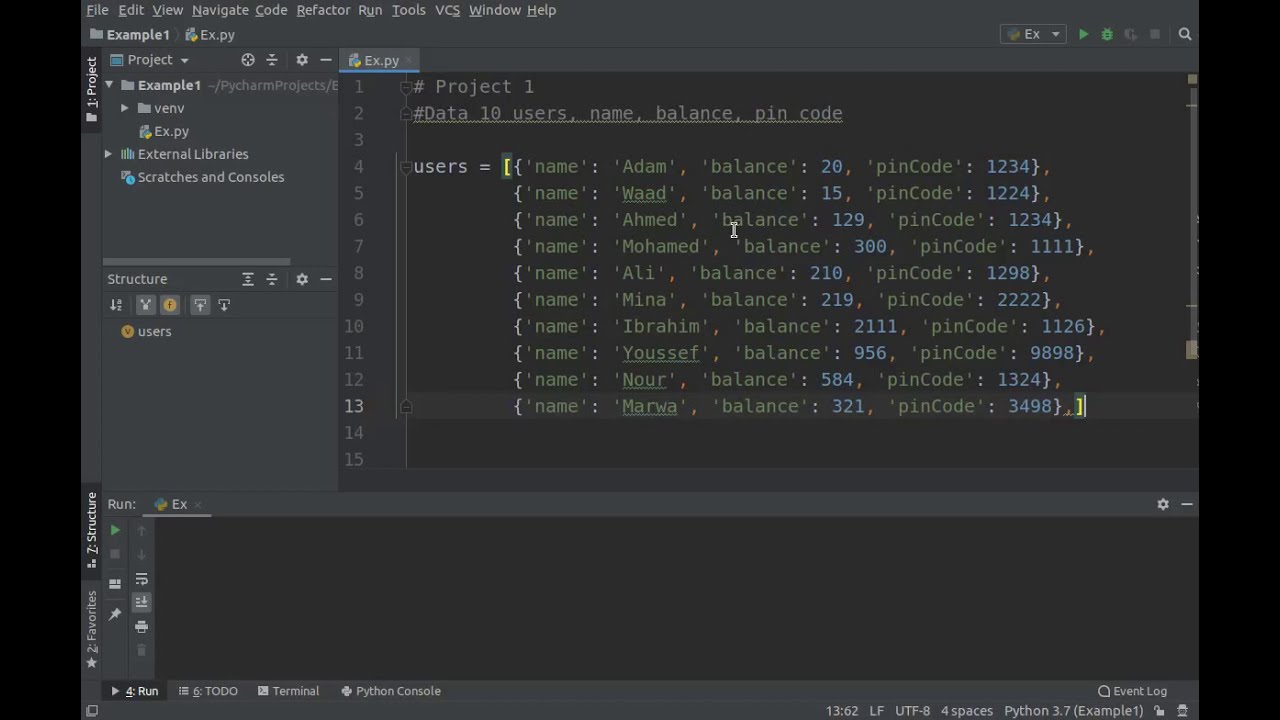Screen dimensions: 1280x720
Task: Open the Ex run configuration dropdown
Action: (1032, 34)
